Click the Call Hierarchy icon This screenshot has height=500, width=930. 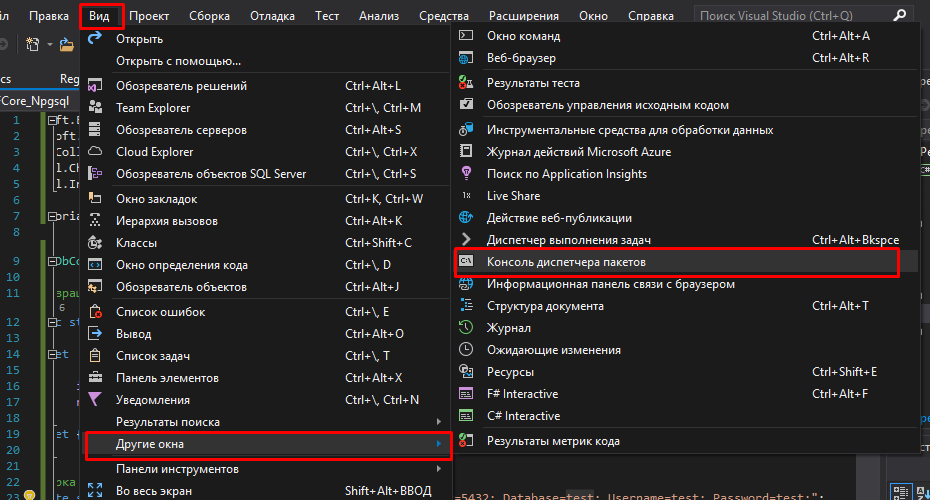pyautogui.click(x=95, y=220)
